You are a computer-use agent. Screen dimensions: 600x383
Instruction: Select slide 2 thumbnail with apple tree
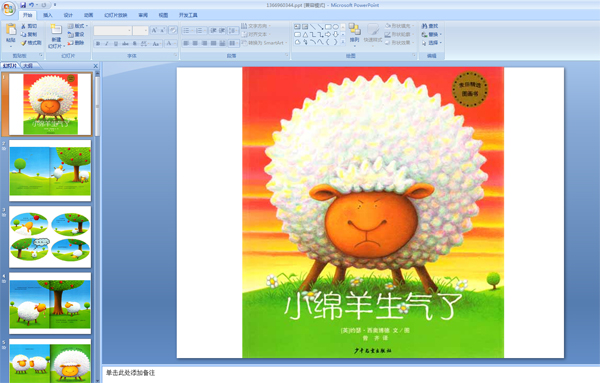tap(50, 170)
